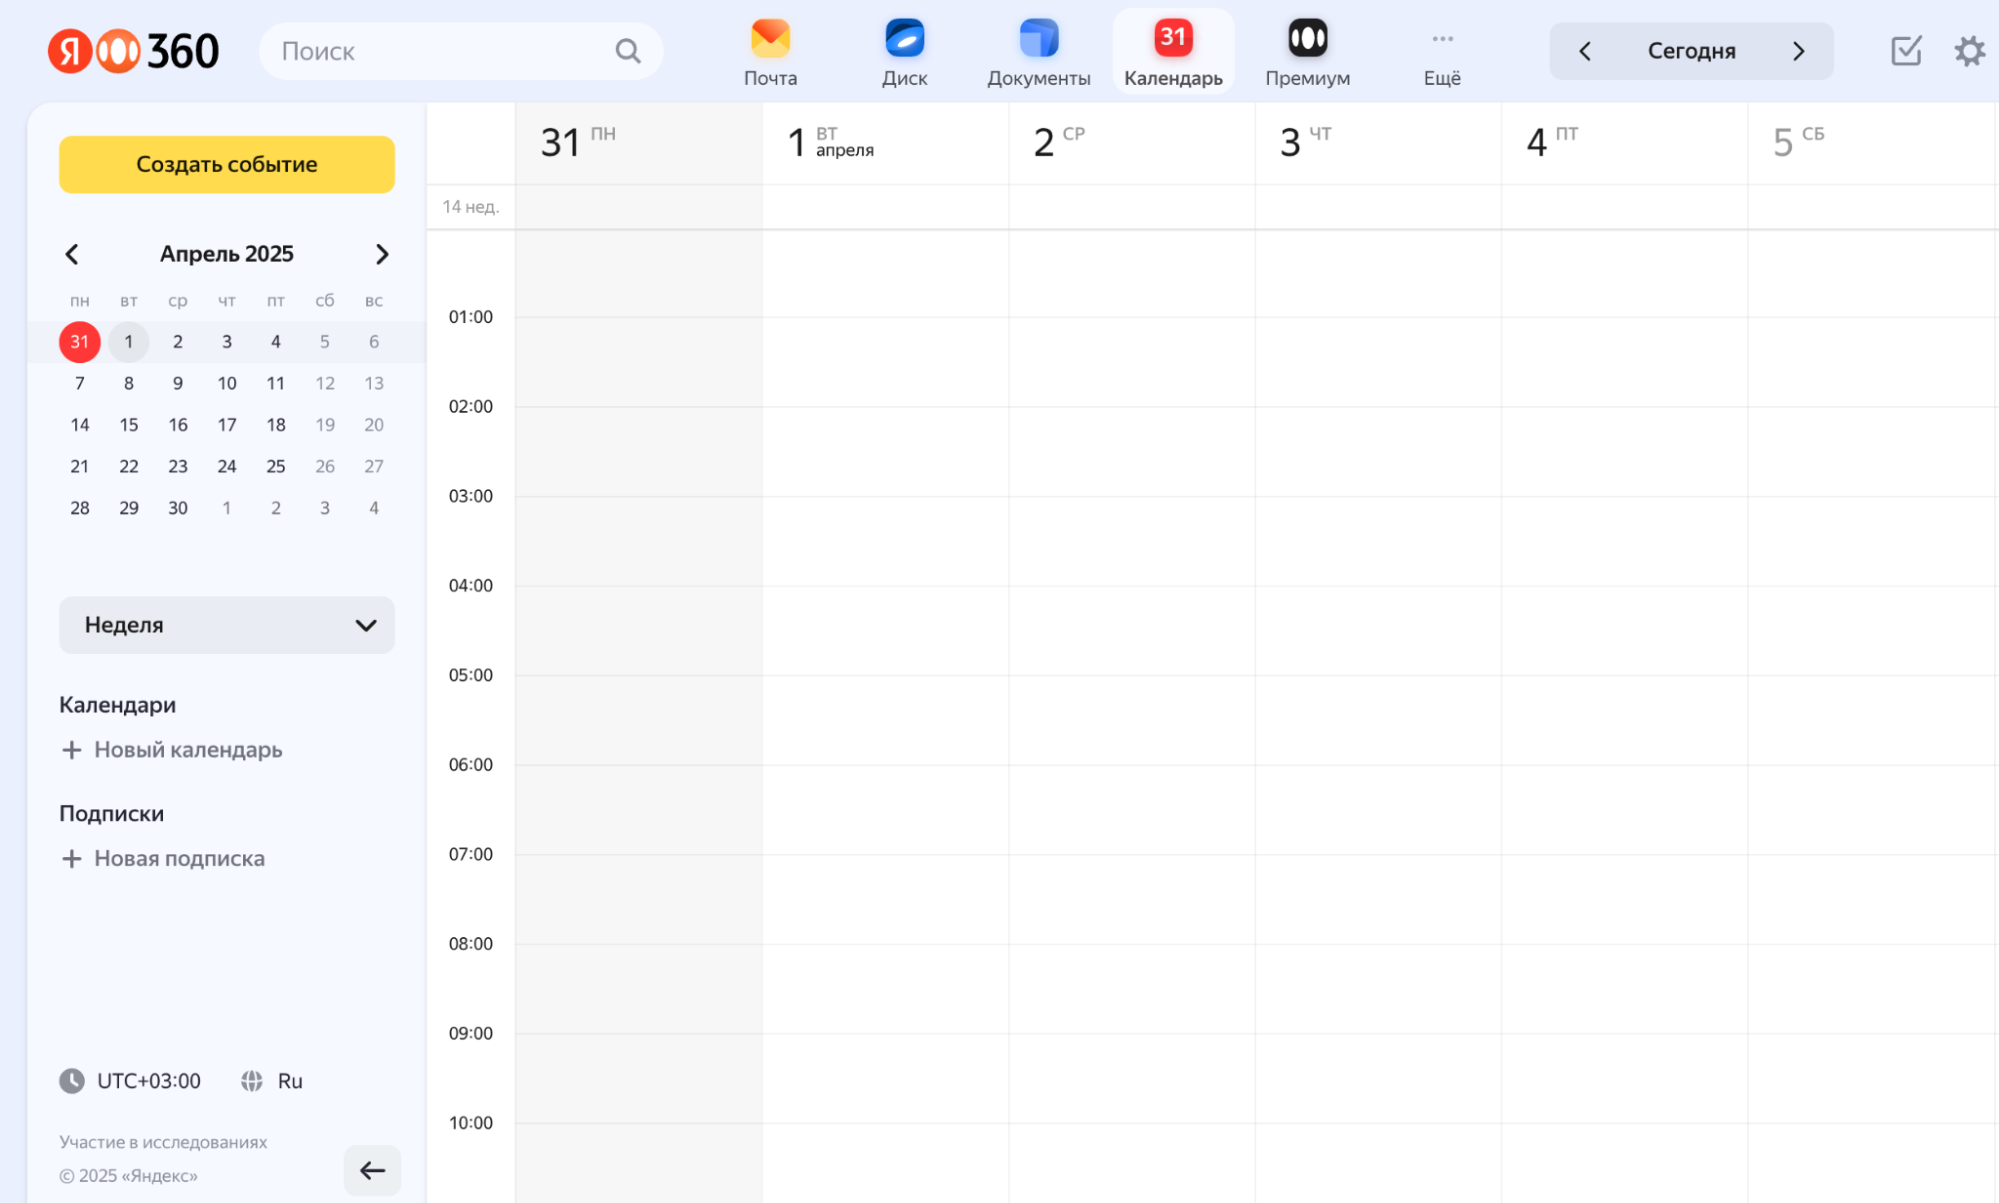Select the Календарь tab
This screenshot has width=1999, height=1203.
(1172, 52)
